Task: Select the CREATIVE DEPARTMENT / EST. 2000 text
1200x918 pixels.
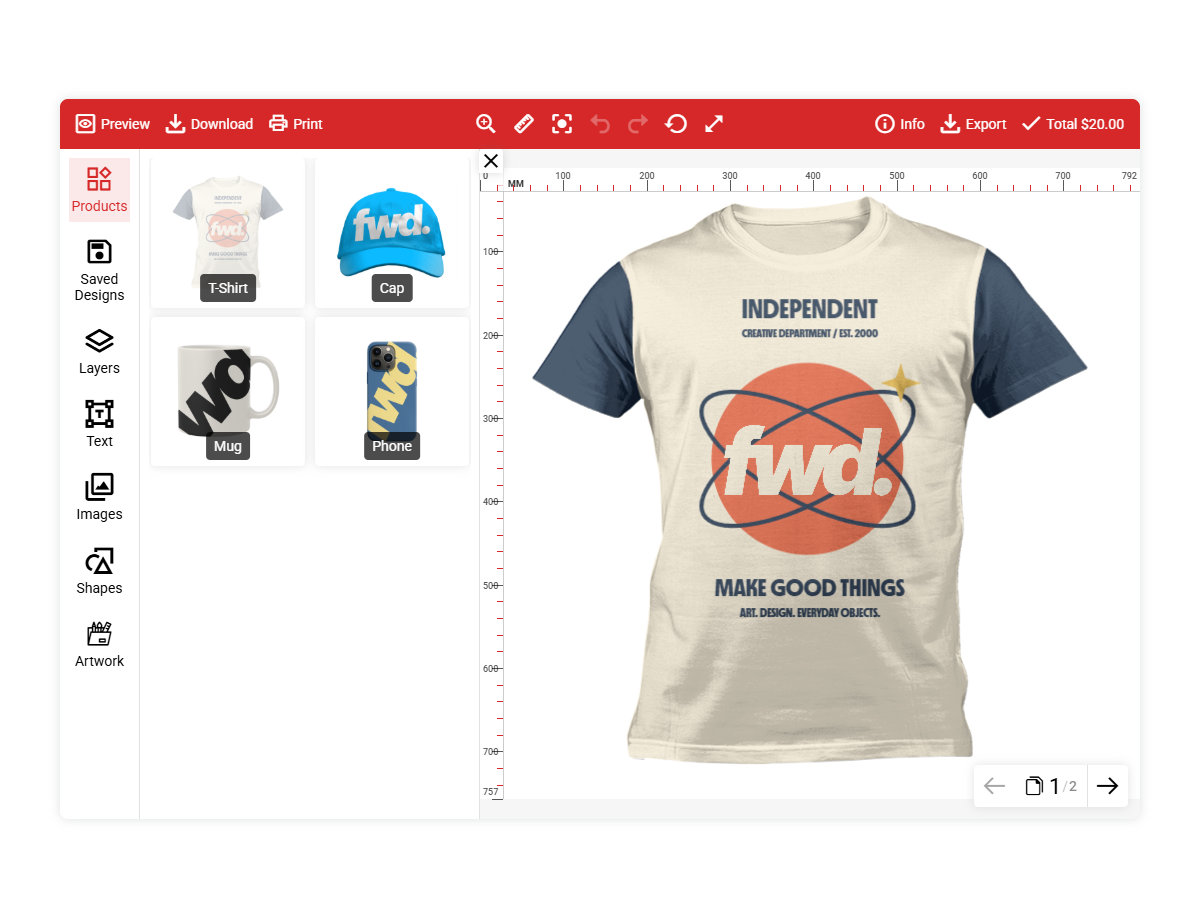Action: (809, 334)
